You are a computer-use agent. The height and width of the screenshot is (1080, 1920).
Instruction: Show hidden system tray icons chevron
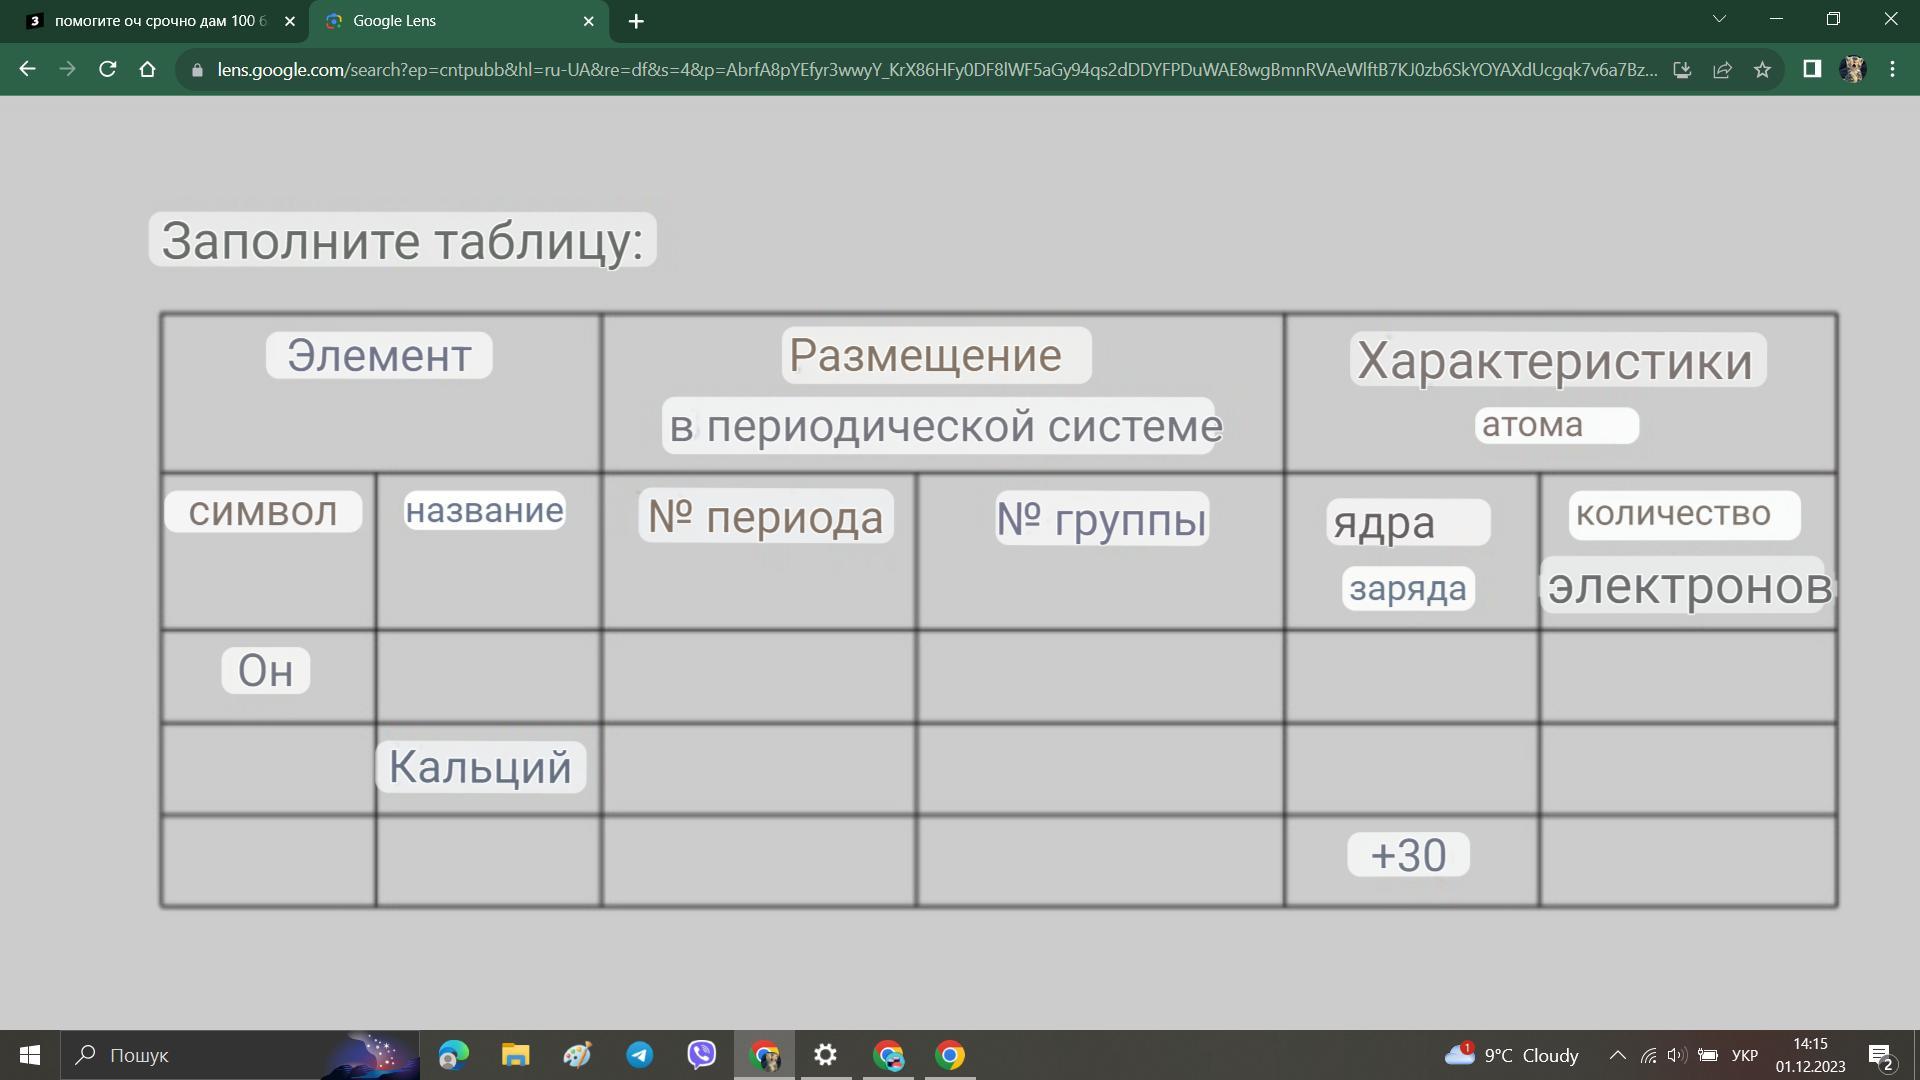(x=1617, y=1055)
